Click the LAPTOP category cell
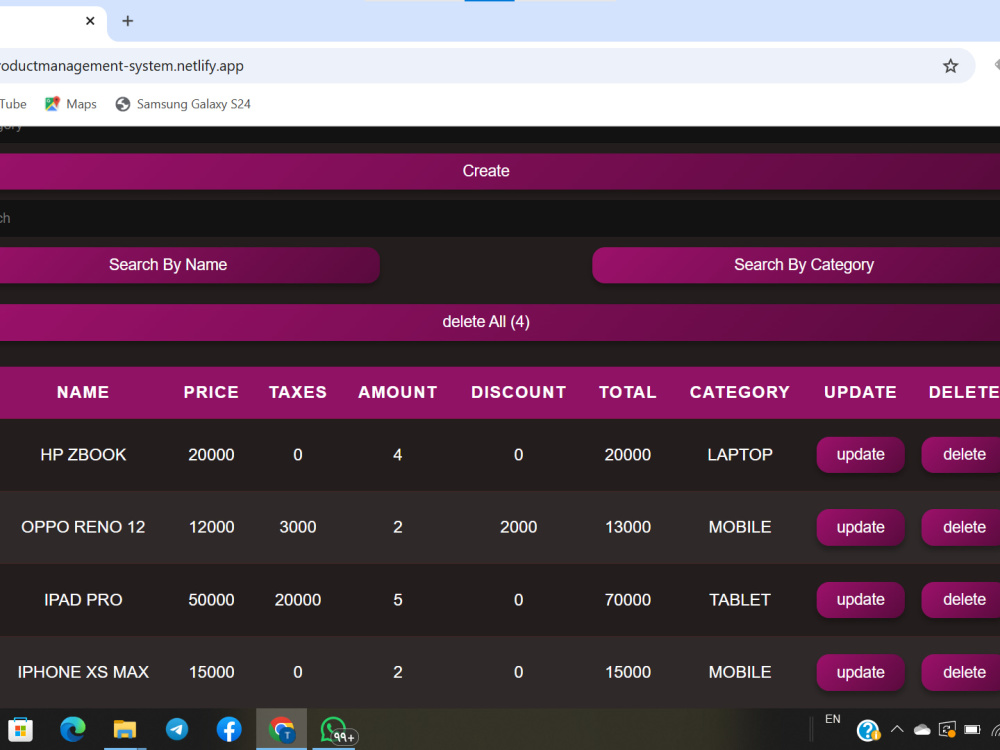This screenshot has width=1000, height=750. click(x=740, y=455)
